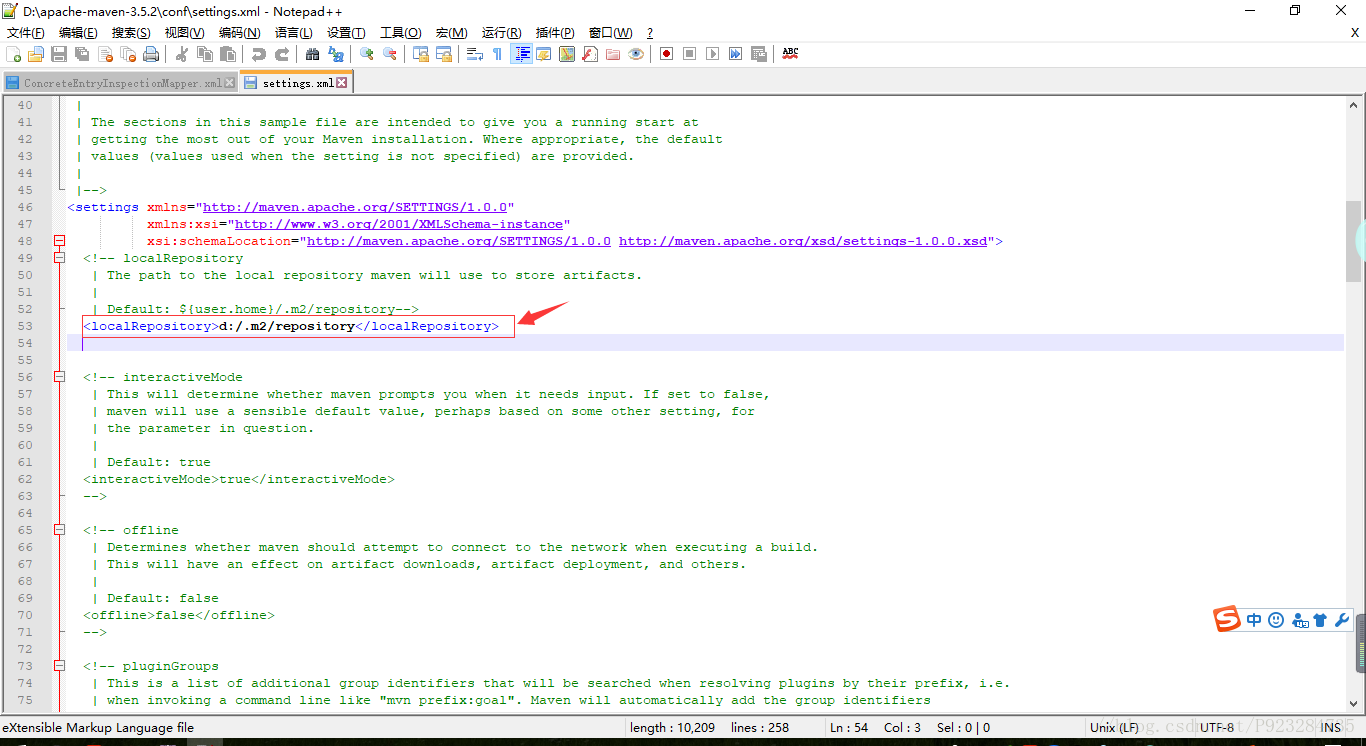Screen dimensions: 1366x746
Task: Zoom out using the magnifier minus icon
Action: [390, 54]
